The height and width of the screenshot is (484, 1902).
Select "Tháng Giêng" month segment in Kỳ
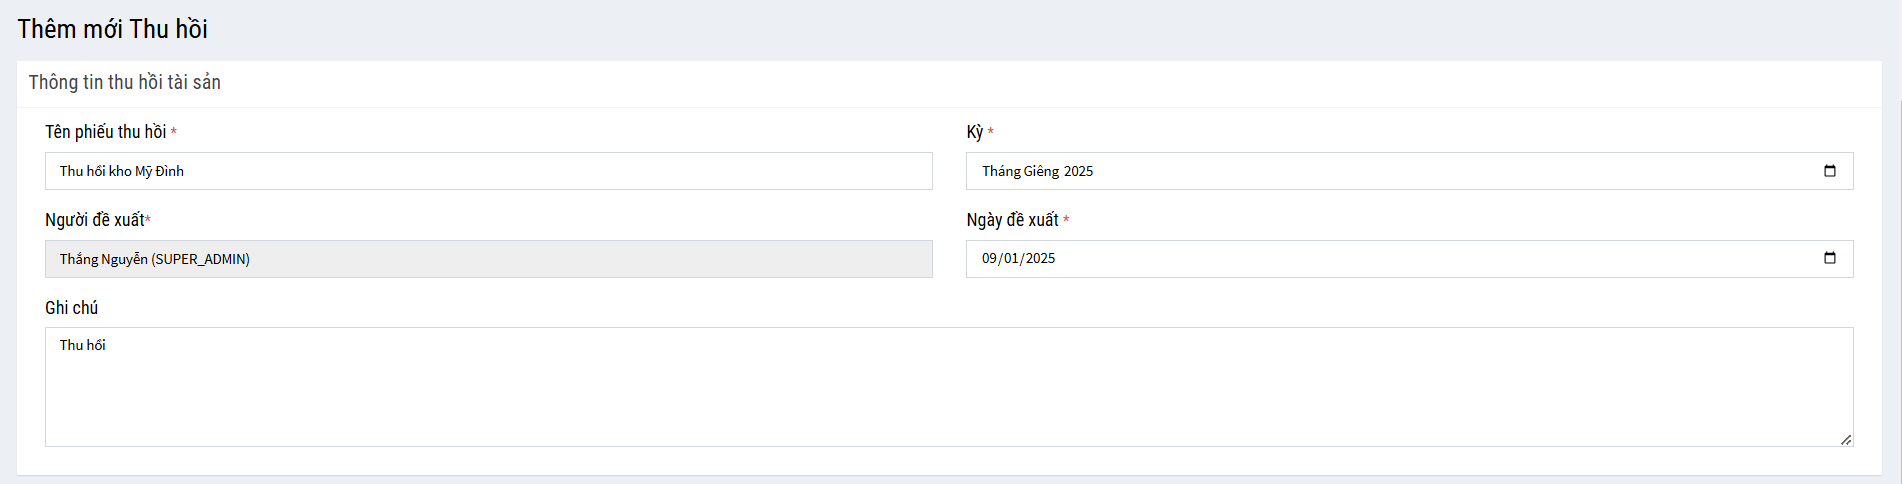pos(1020,171)
